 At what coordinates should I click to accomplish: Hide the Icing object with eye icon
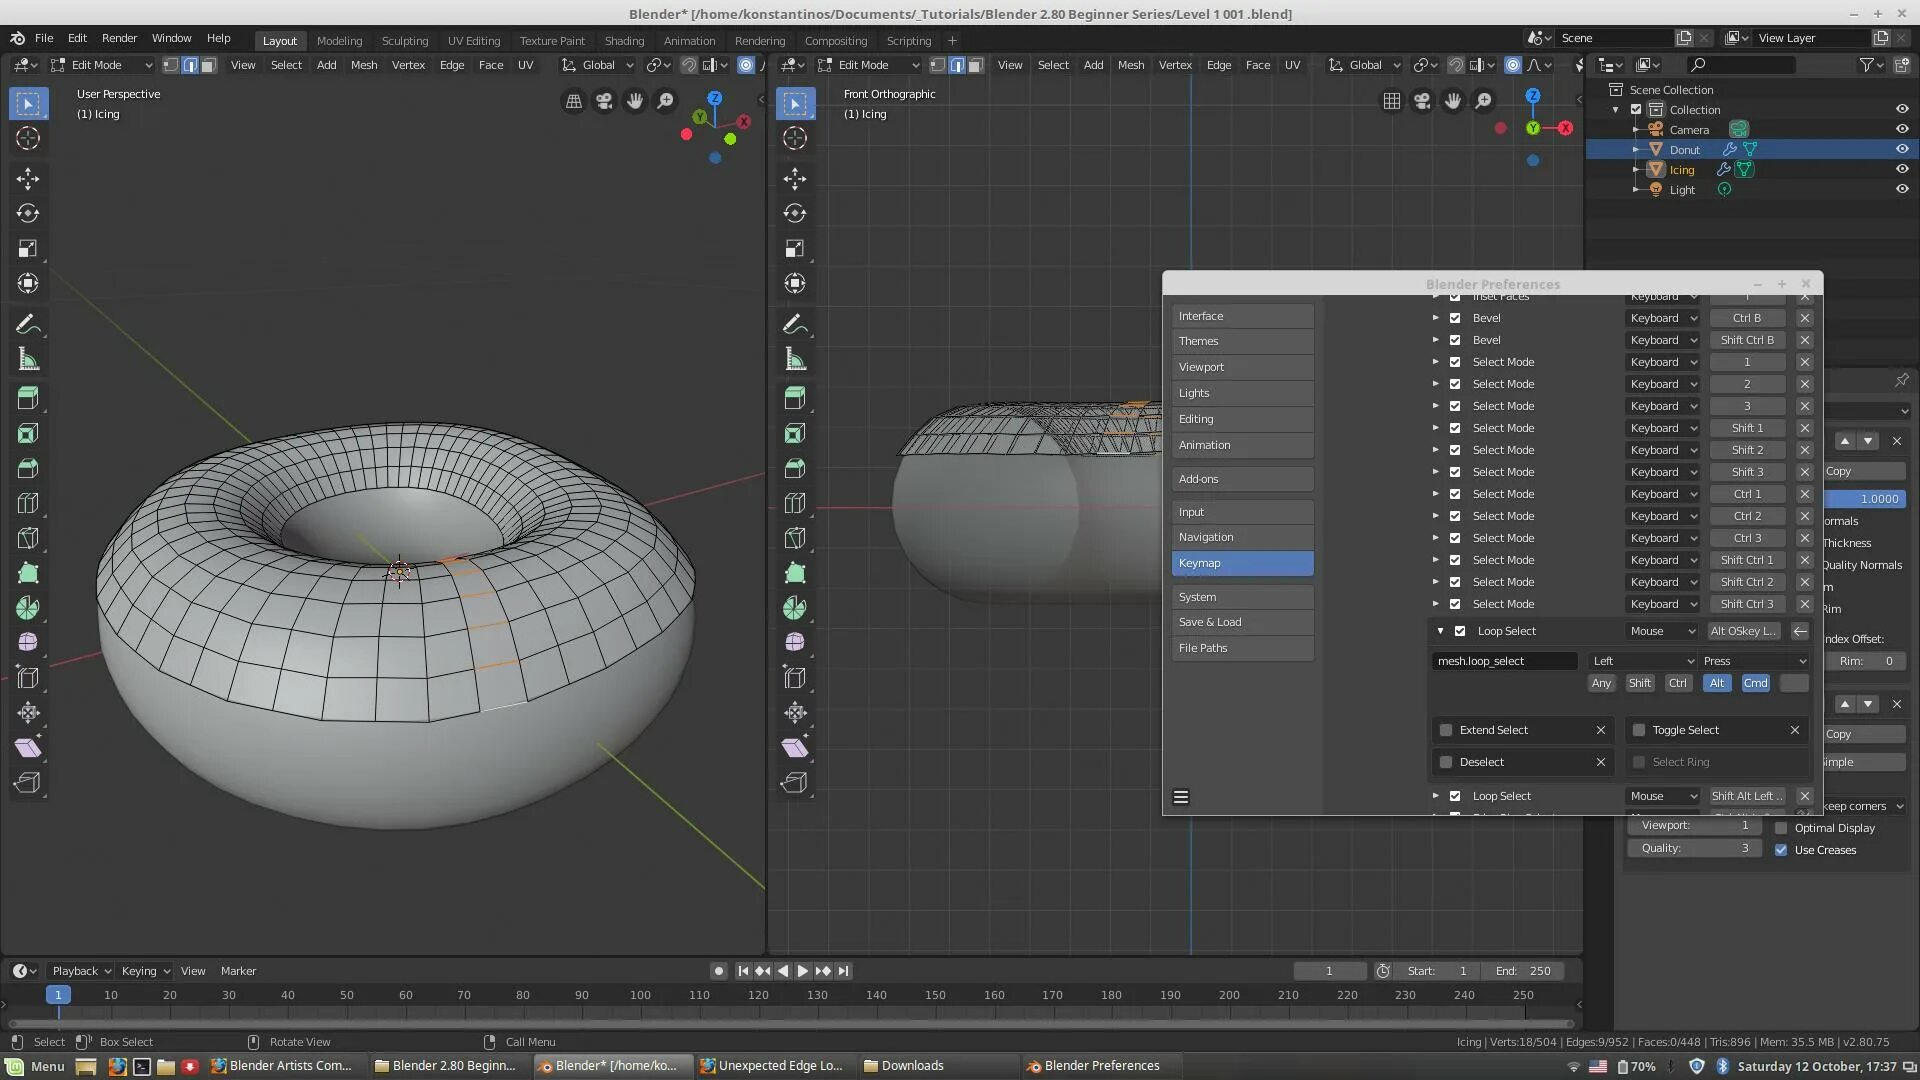pyautogui.click(x=1901, y=169)
